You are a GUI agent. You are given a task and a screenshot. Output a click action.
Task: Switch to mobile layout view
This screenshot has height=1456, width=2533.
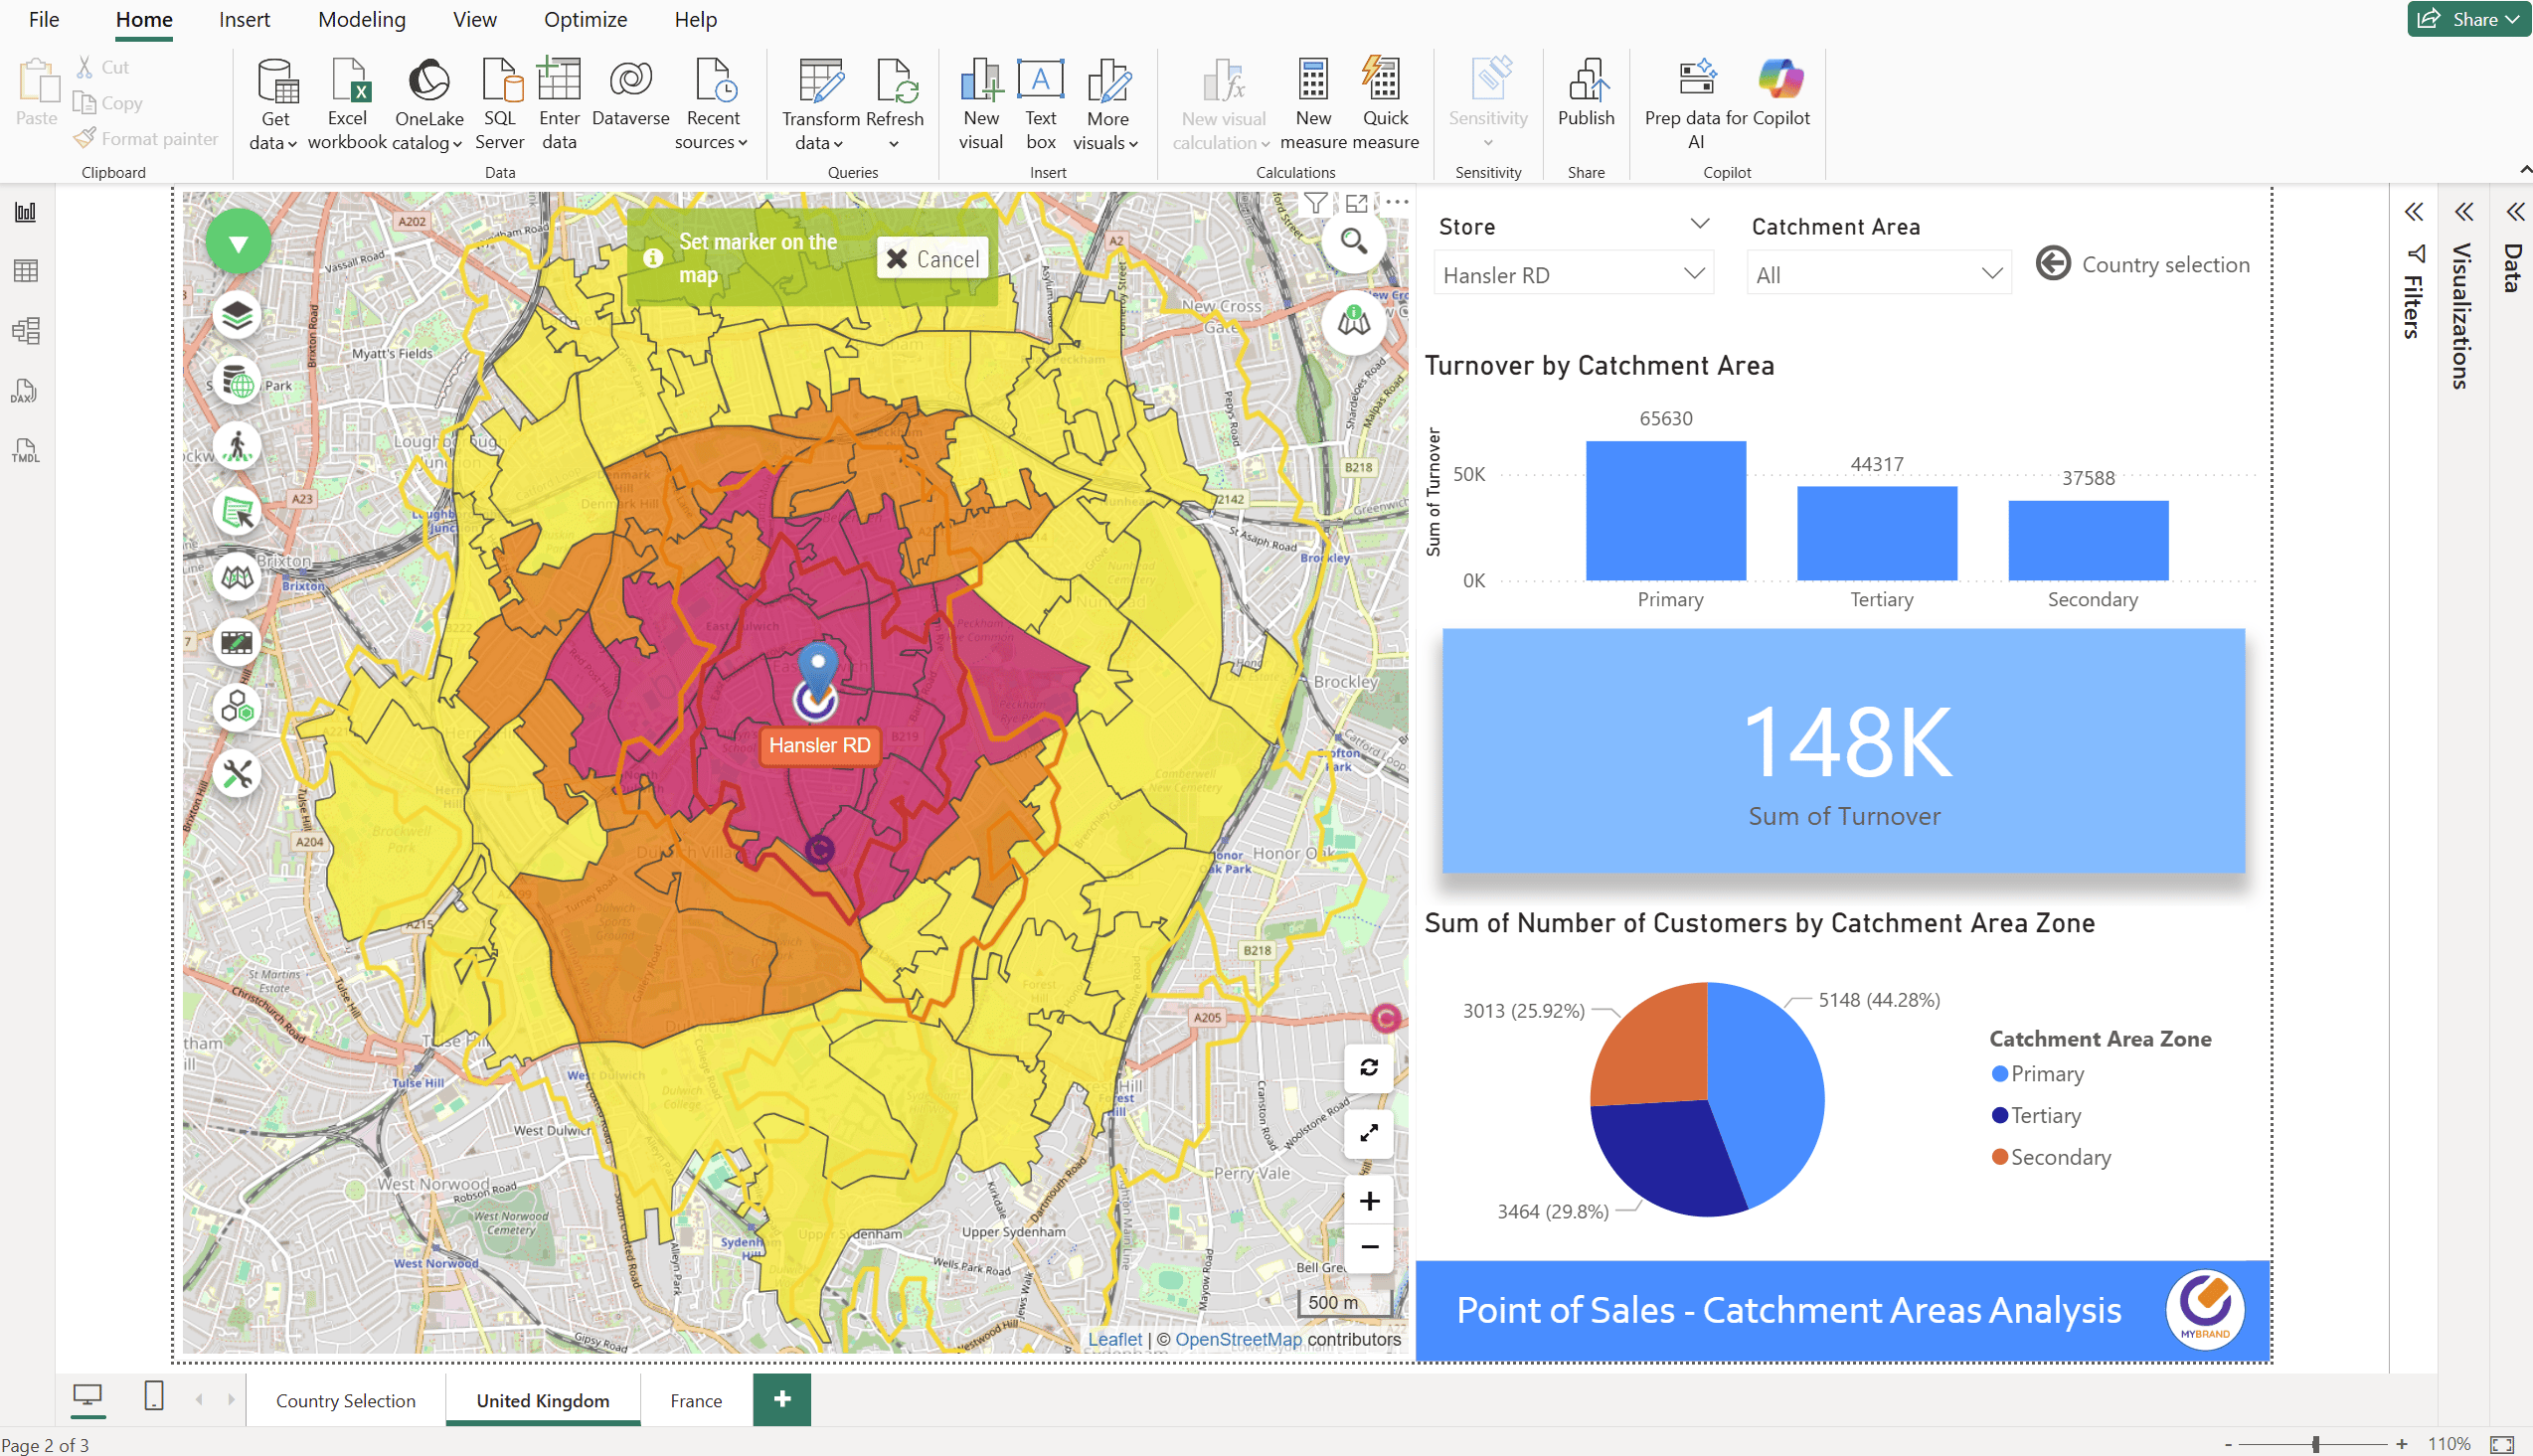[x=153, y=1396]
